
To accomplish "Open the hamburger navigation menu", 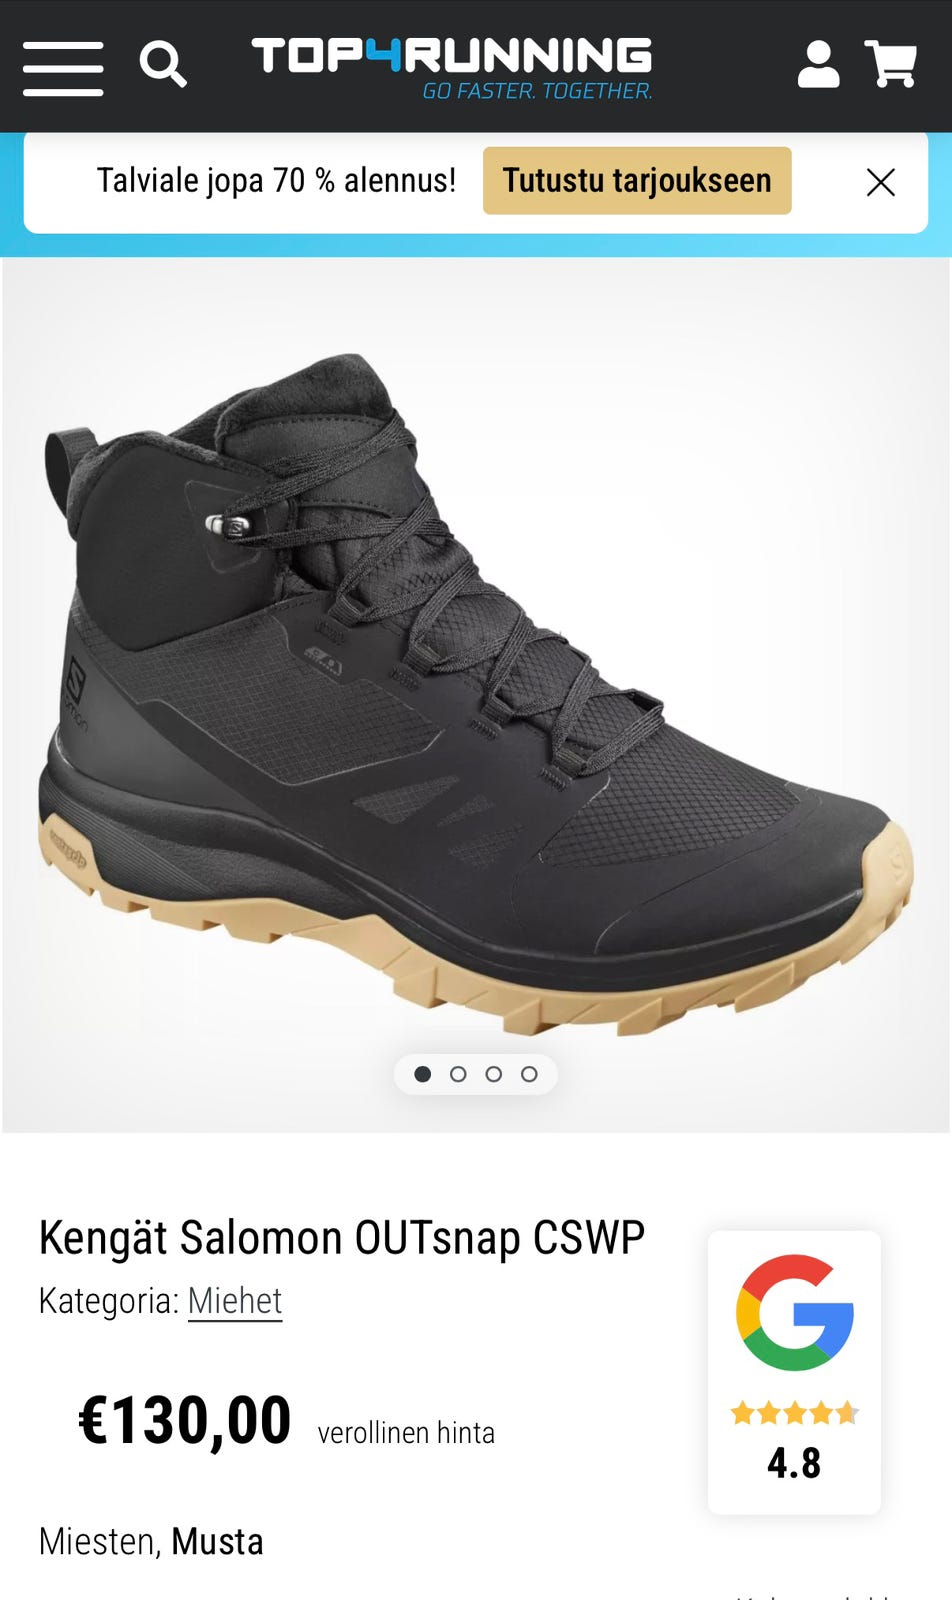I will click(x=63, y=68).
